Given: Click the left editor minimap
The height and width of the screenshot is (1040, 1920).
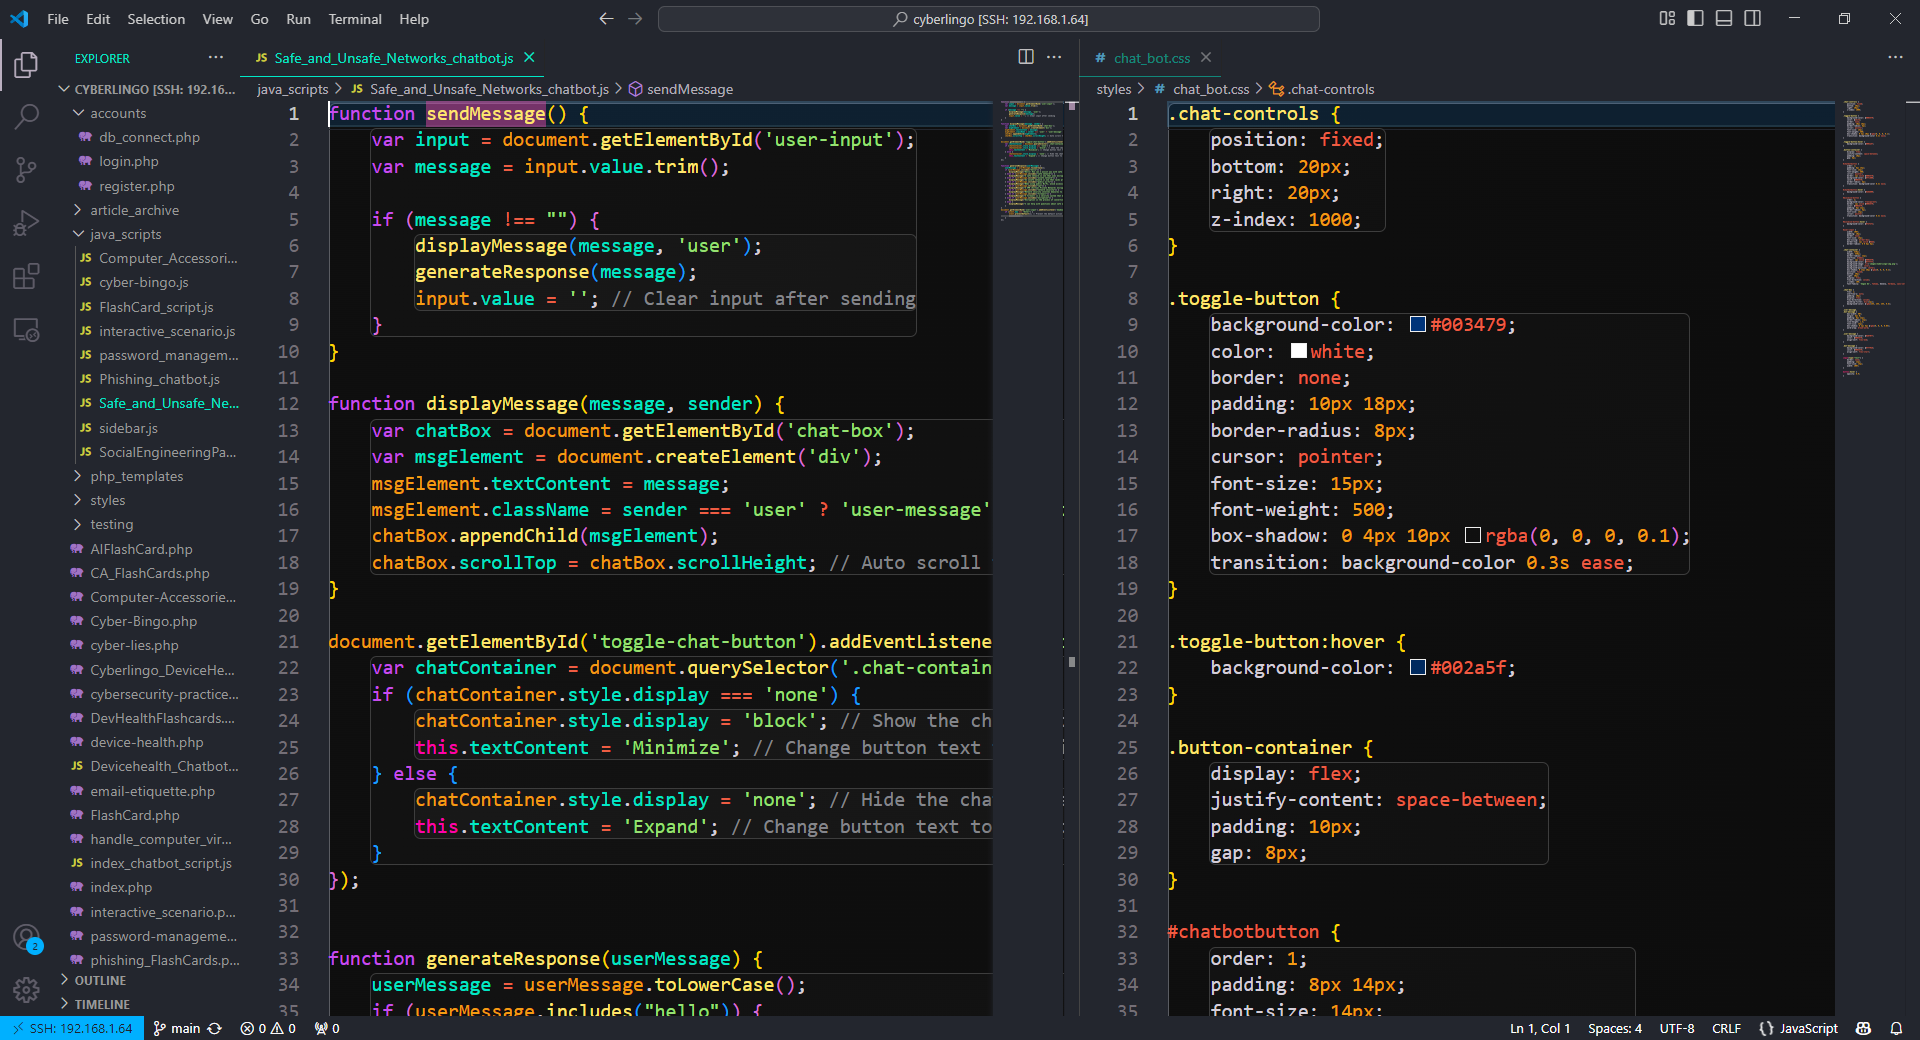Looking at the screenshot, I should point(1032,160).
